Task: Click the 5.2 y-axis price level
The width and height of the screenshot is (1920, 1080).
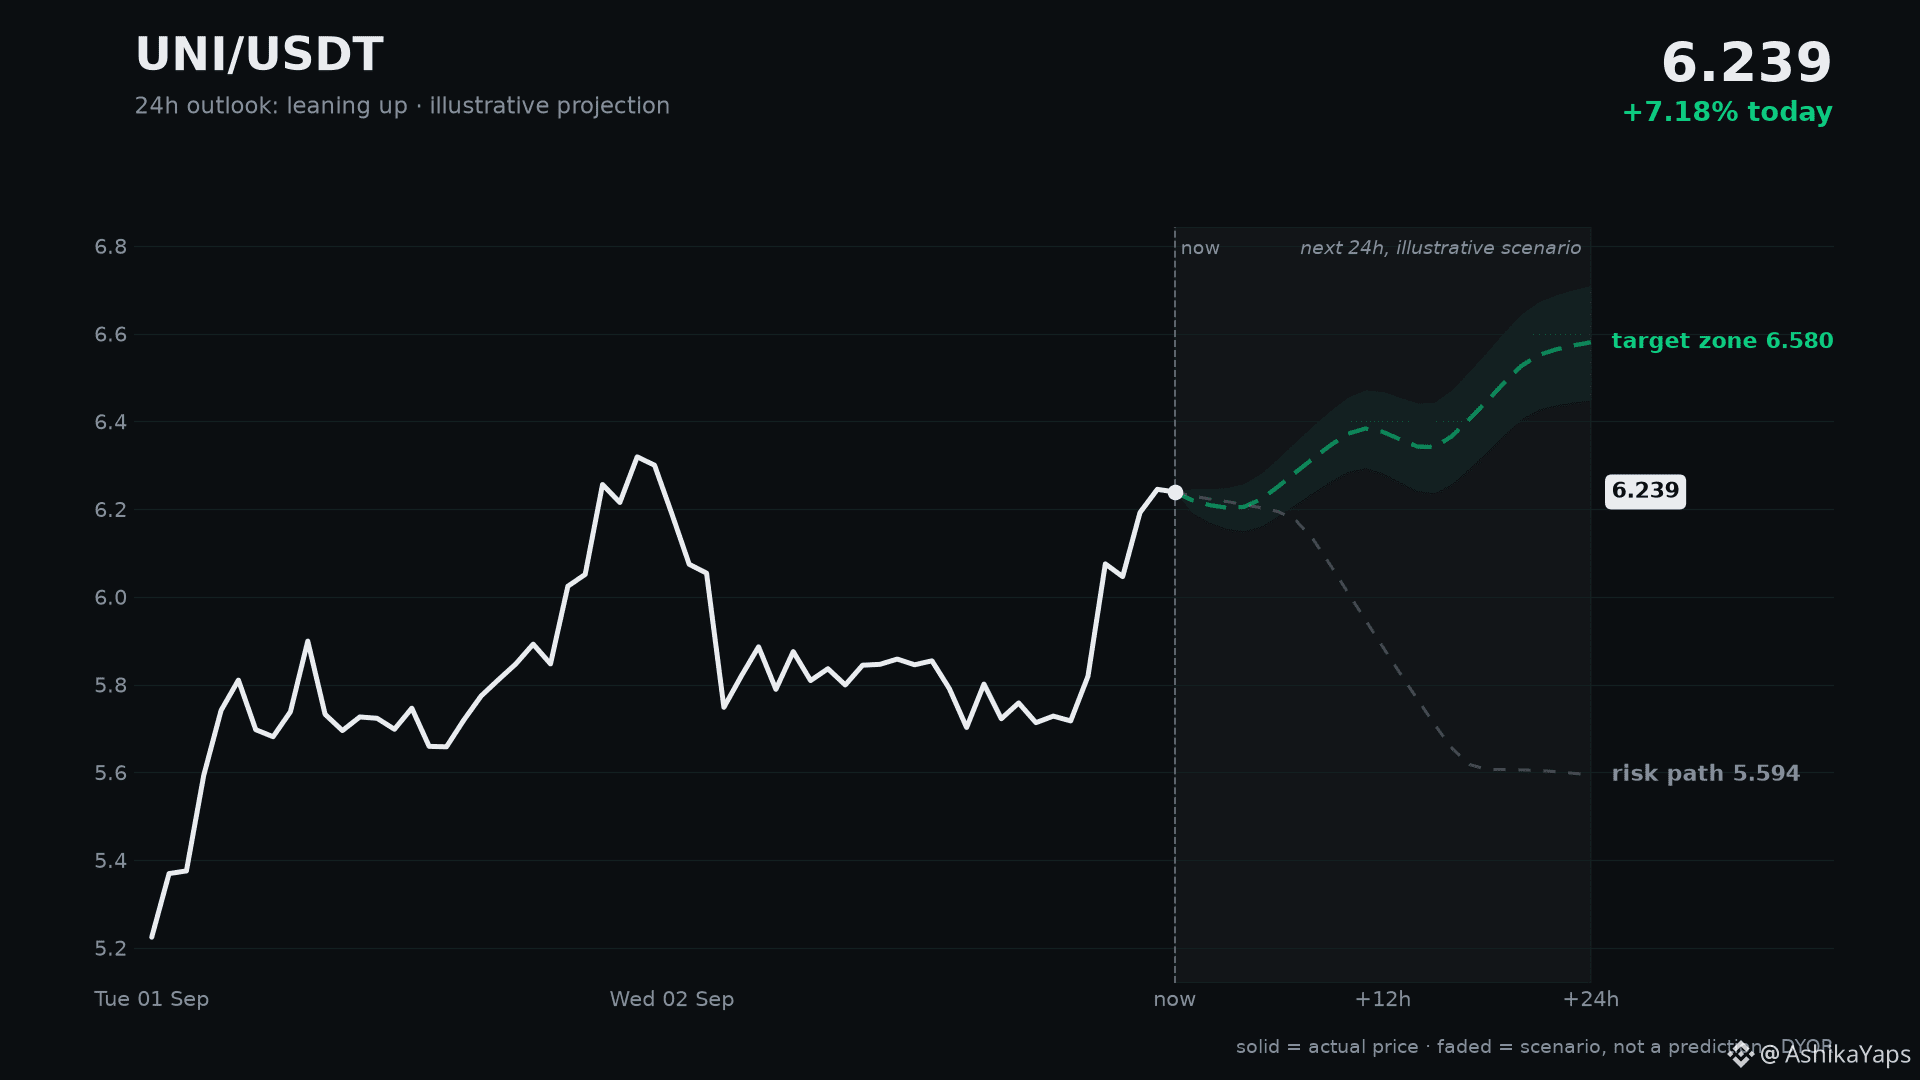Action: click(x=111, y=948)
